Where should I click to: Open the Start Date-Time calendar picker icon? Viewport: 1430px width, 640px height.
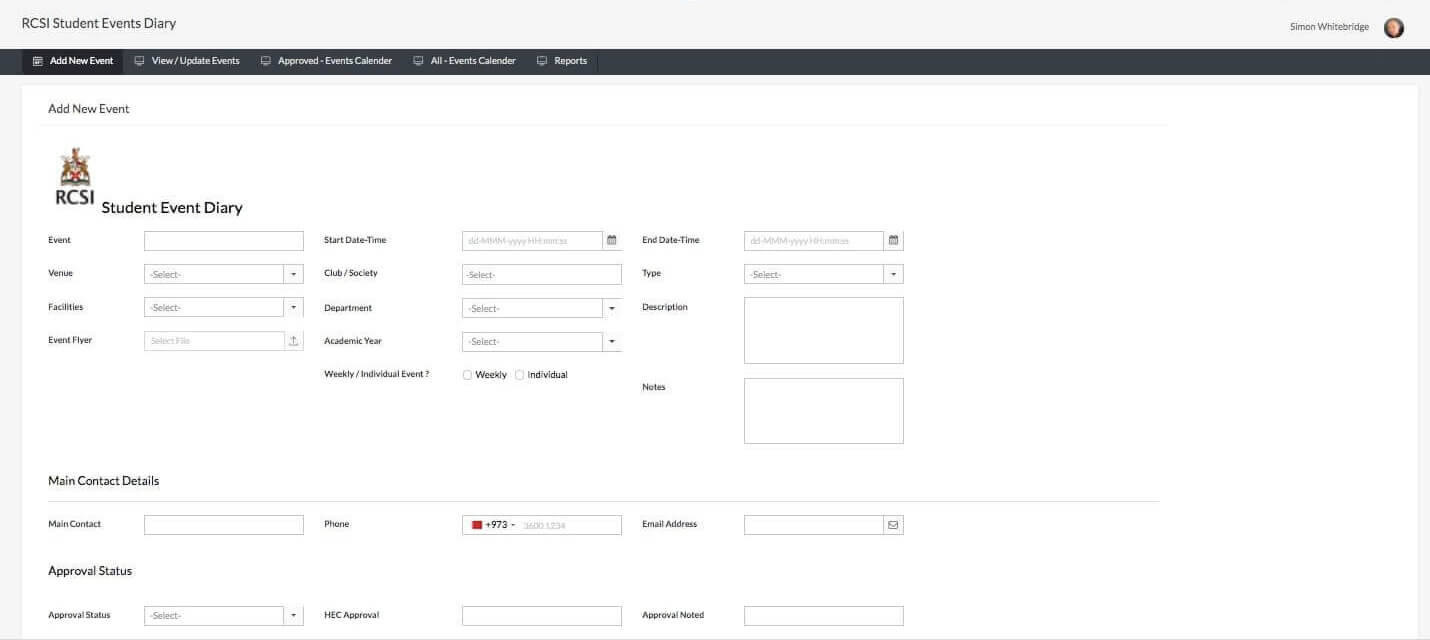pyautogui.click(x=612, y=241)
